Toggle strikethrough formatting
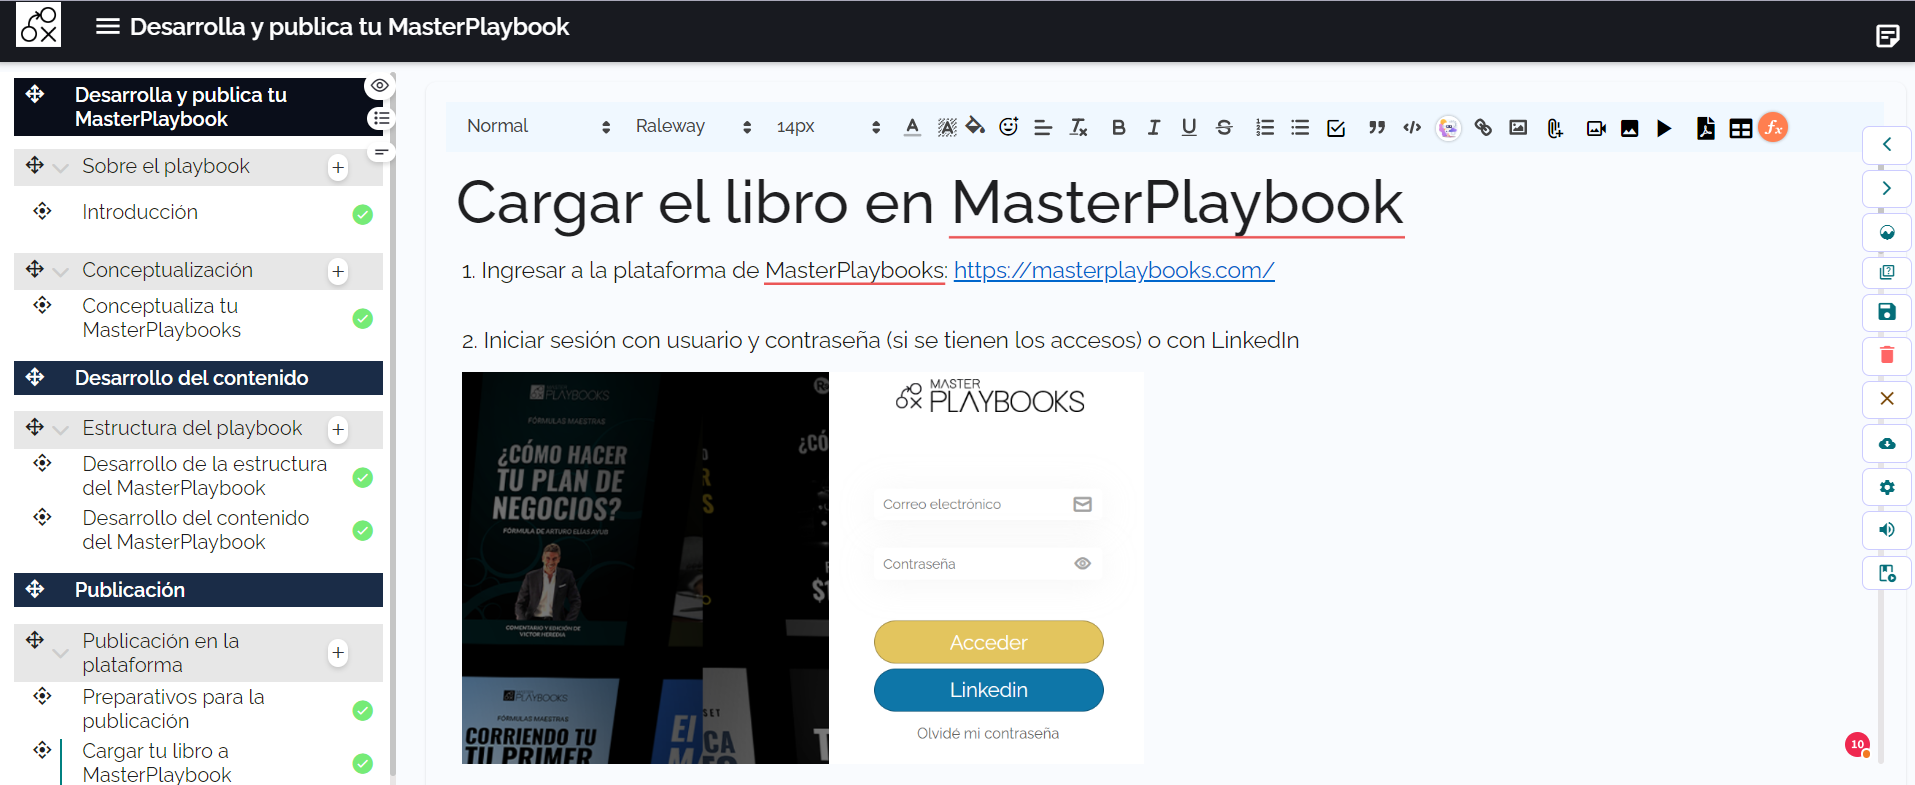1915x785 pixels. [x=1224, y=127]
